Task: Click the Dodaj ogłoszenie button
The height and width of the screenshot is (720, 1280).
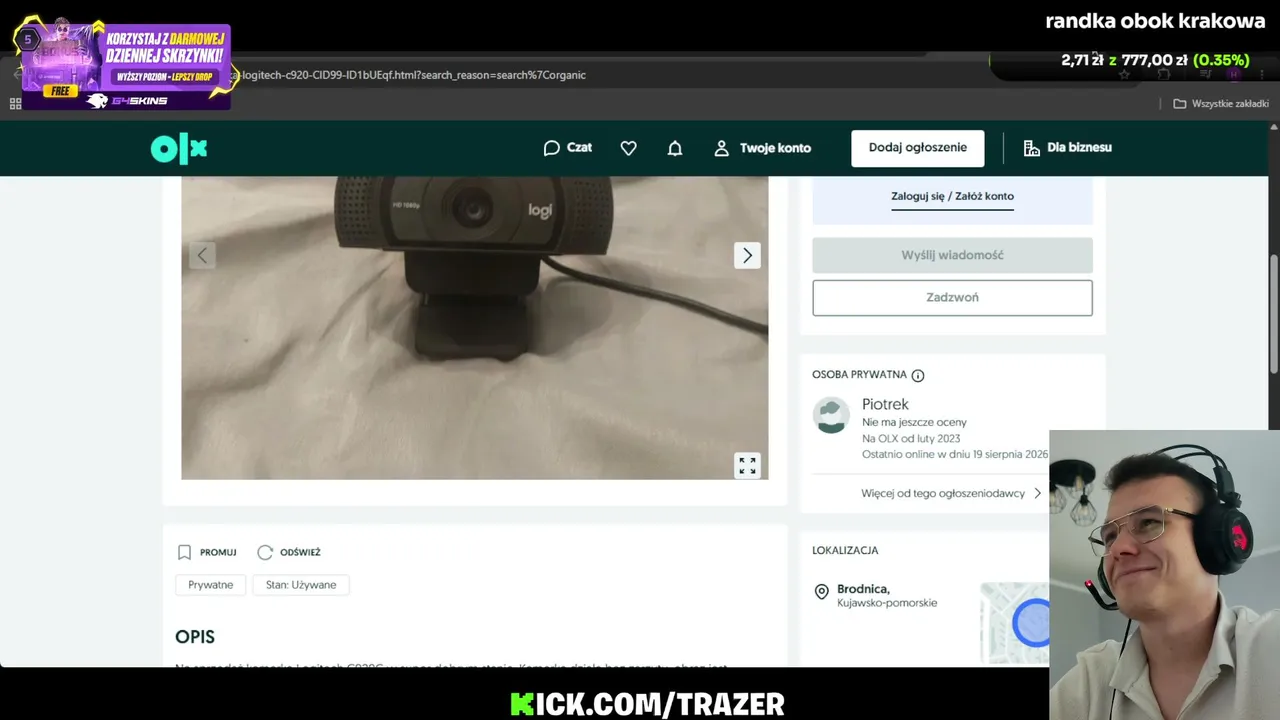Action: click(x=918, y=148)
